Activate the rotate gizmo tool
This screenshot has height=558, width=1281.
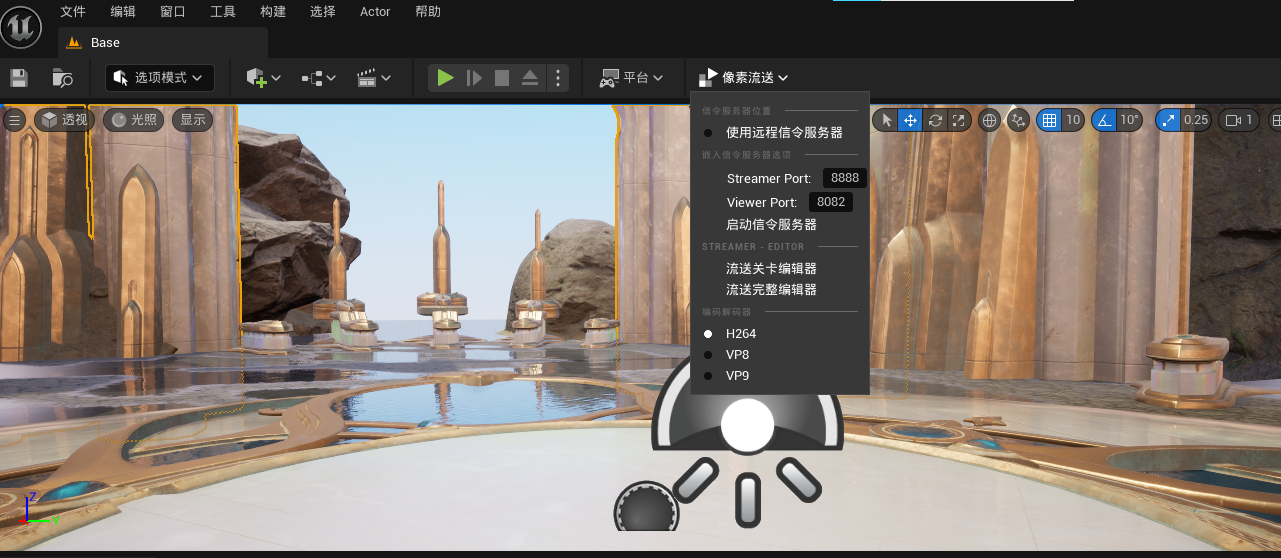click(x=935, y=120)
